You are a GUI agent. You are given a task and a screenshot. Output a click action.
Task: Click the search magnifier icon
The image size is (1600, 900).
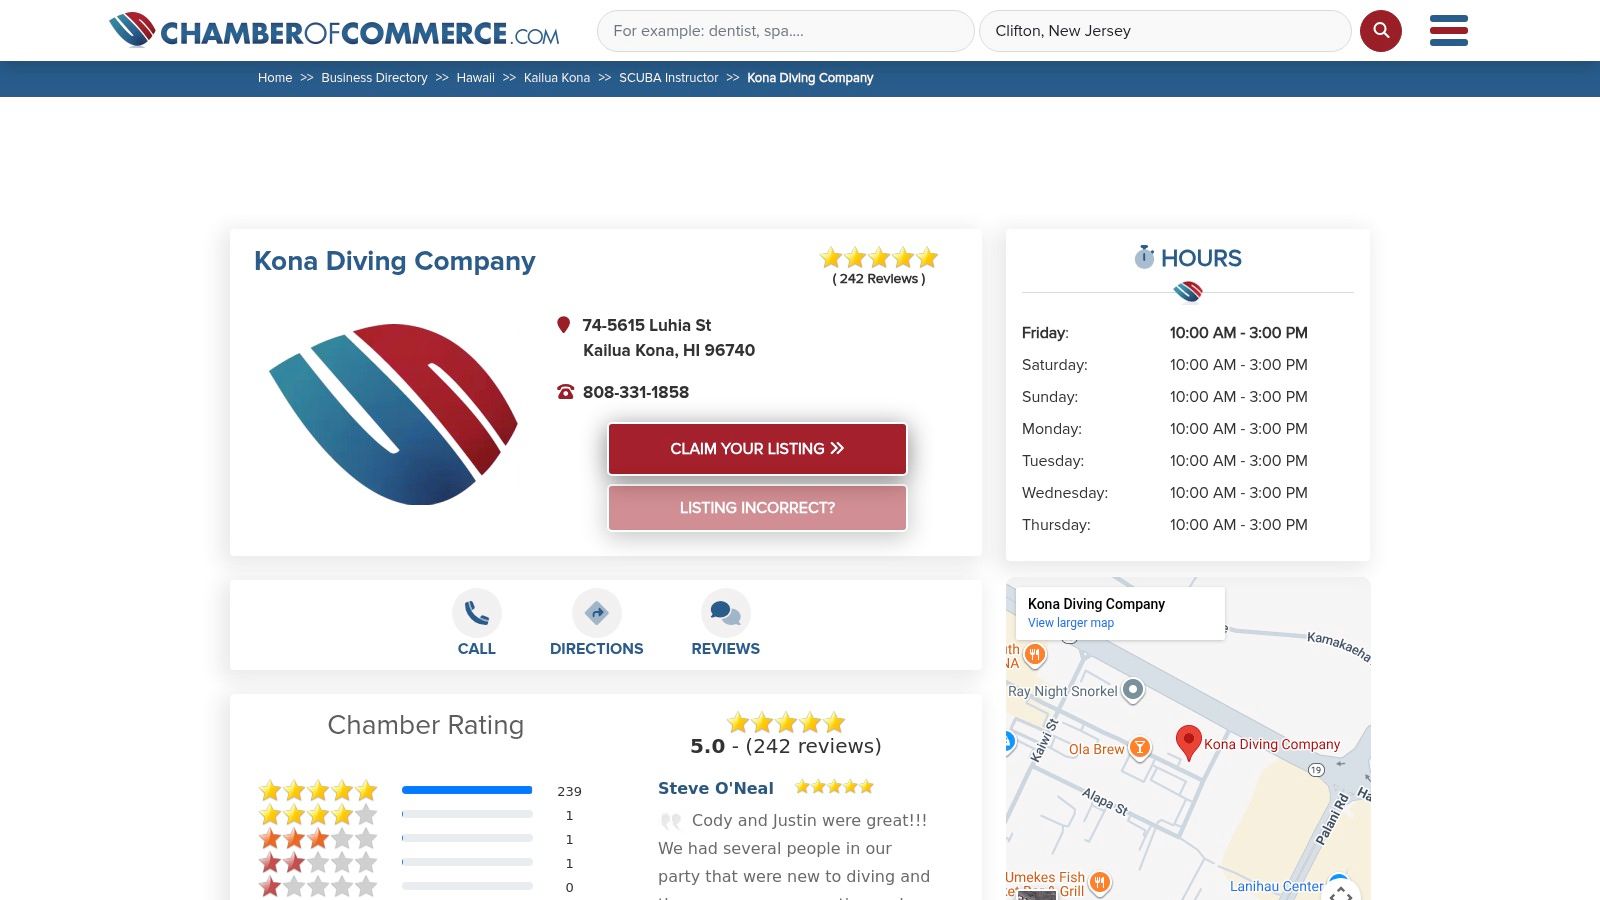point(1381,30)
